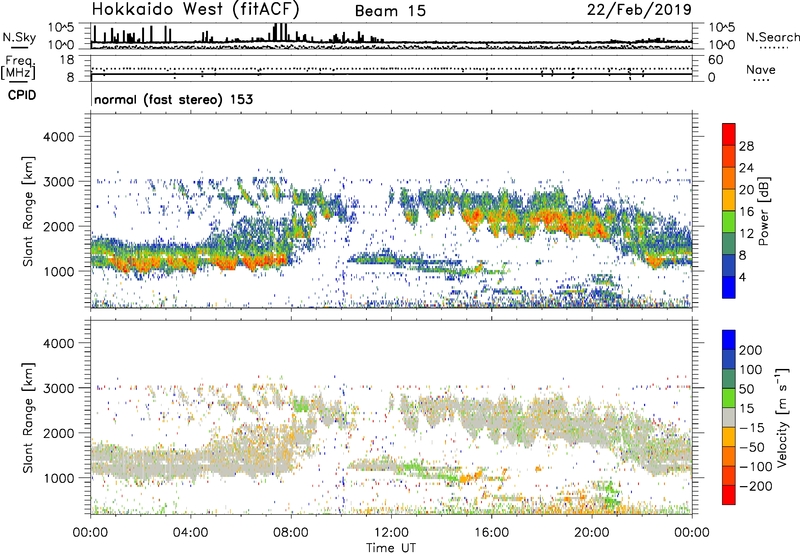
Task: Click the "Velocity [m s-1]" color bar title
Action: pyautogui.click(x=782, y=417)
